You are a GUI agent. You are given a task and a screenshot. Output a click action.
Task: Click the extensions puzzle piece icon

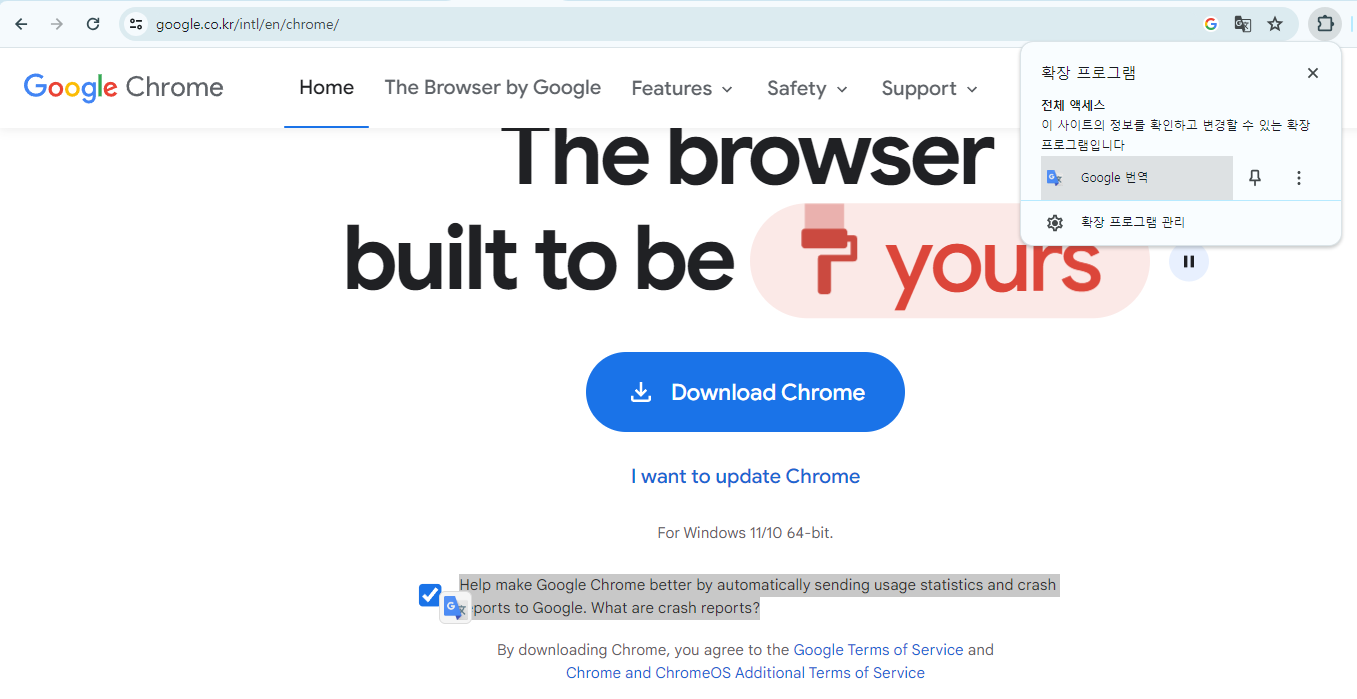[x=1325, y=24]
